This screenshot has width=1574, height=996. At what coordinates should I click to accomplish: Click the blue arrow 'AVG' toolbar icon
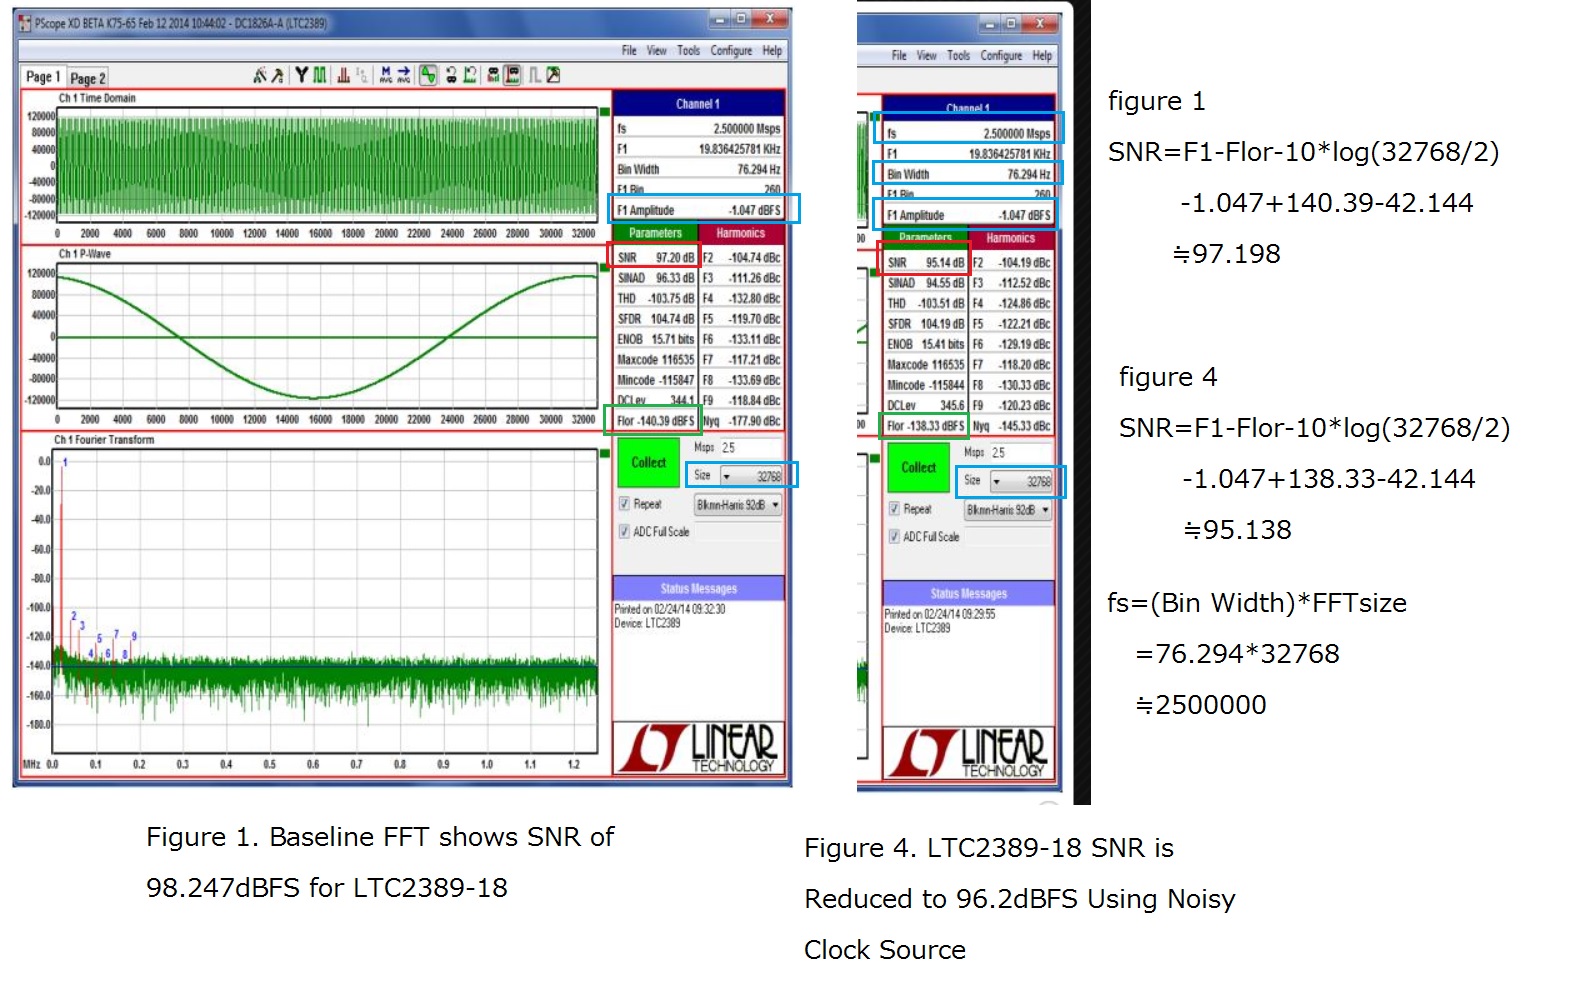click(404, 75)
